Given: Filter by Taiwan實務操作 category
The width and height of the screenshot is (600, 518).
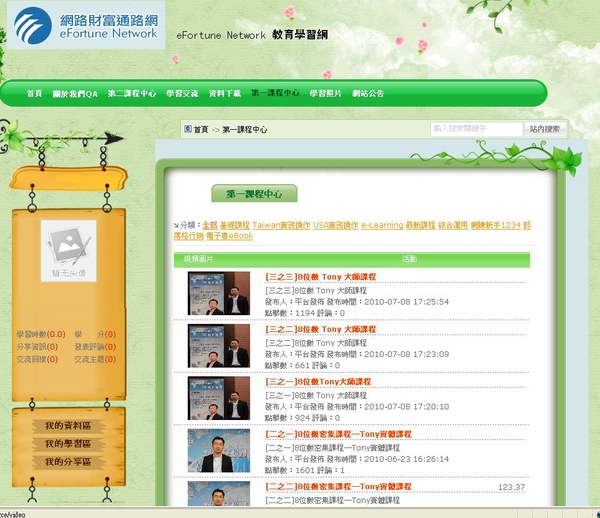Looking at the screenshot, I should point(281,225).
